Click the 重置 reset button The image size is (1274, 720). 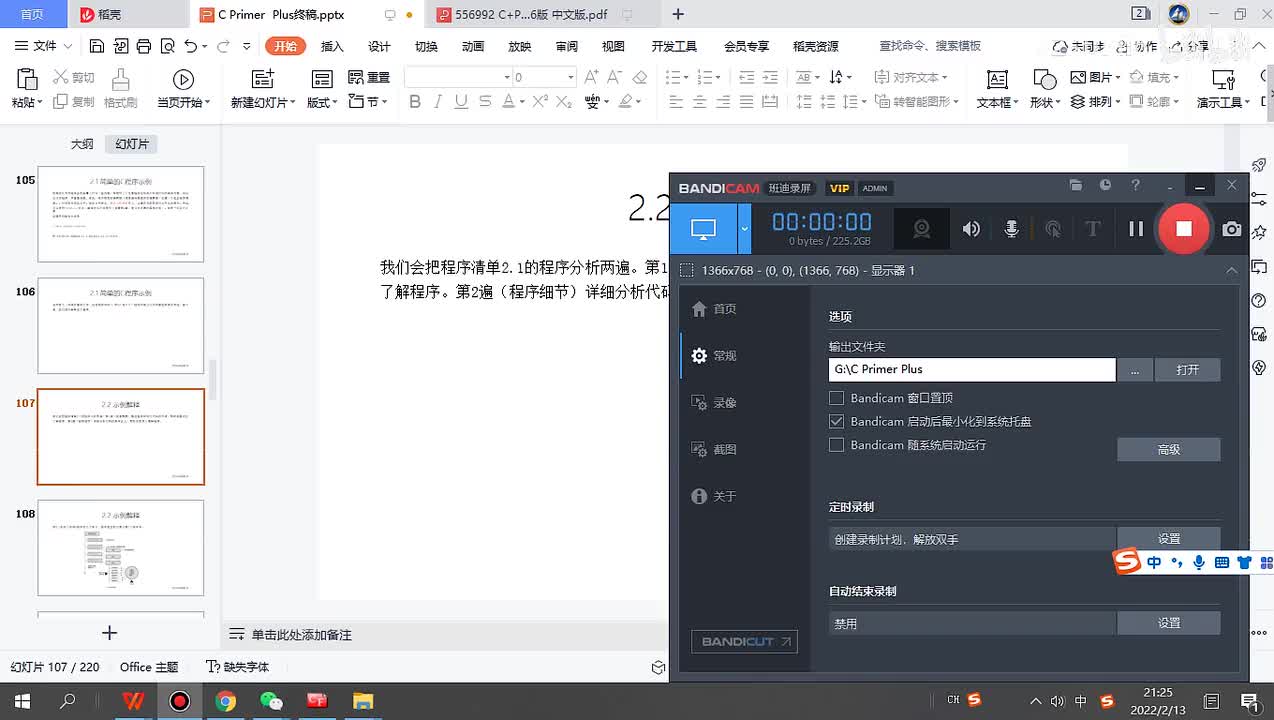click(x=369, y=77)
